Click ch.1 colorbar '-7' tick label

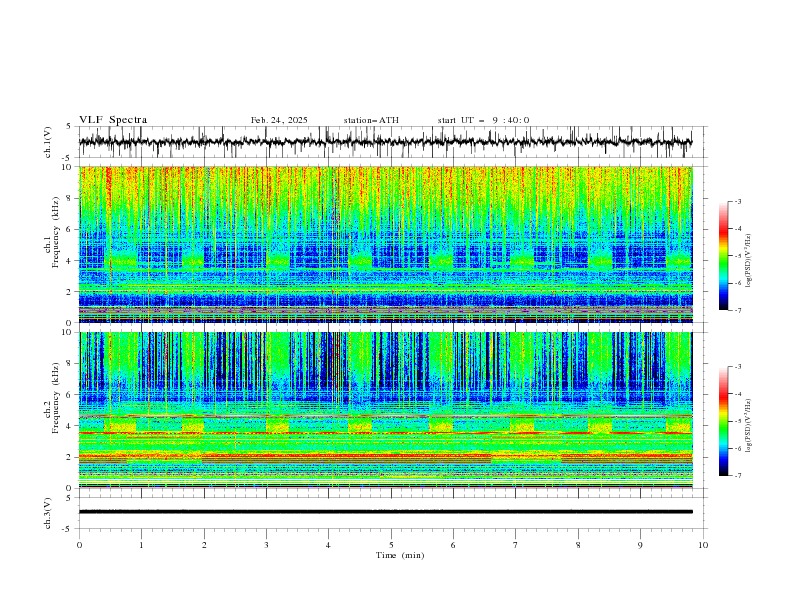[x=738, y=310]
